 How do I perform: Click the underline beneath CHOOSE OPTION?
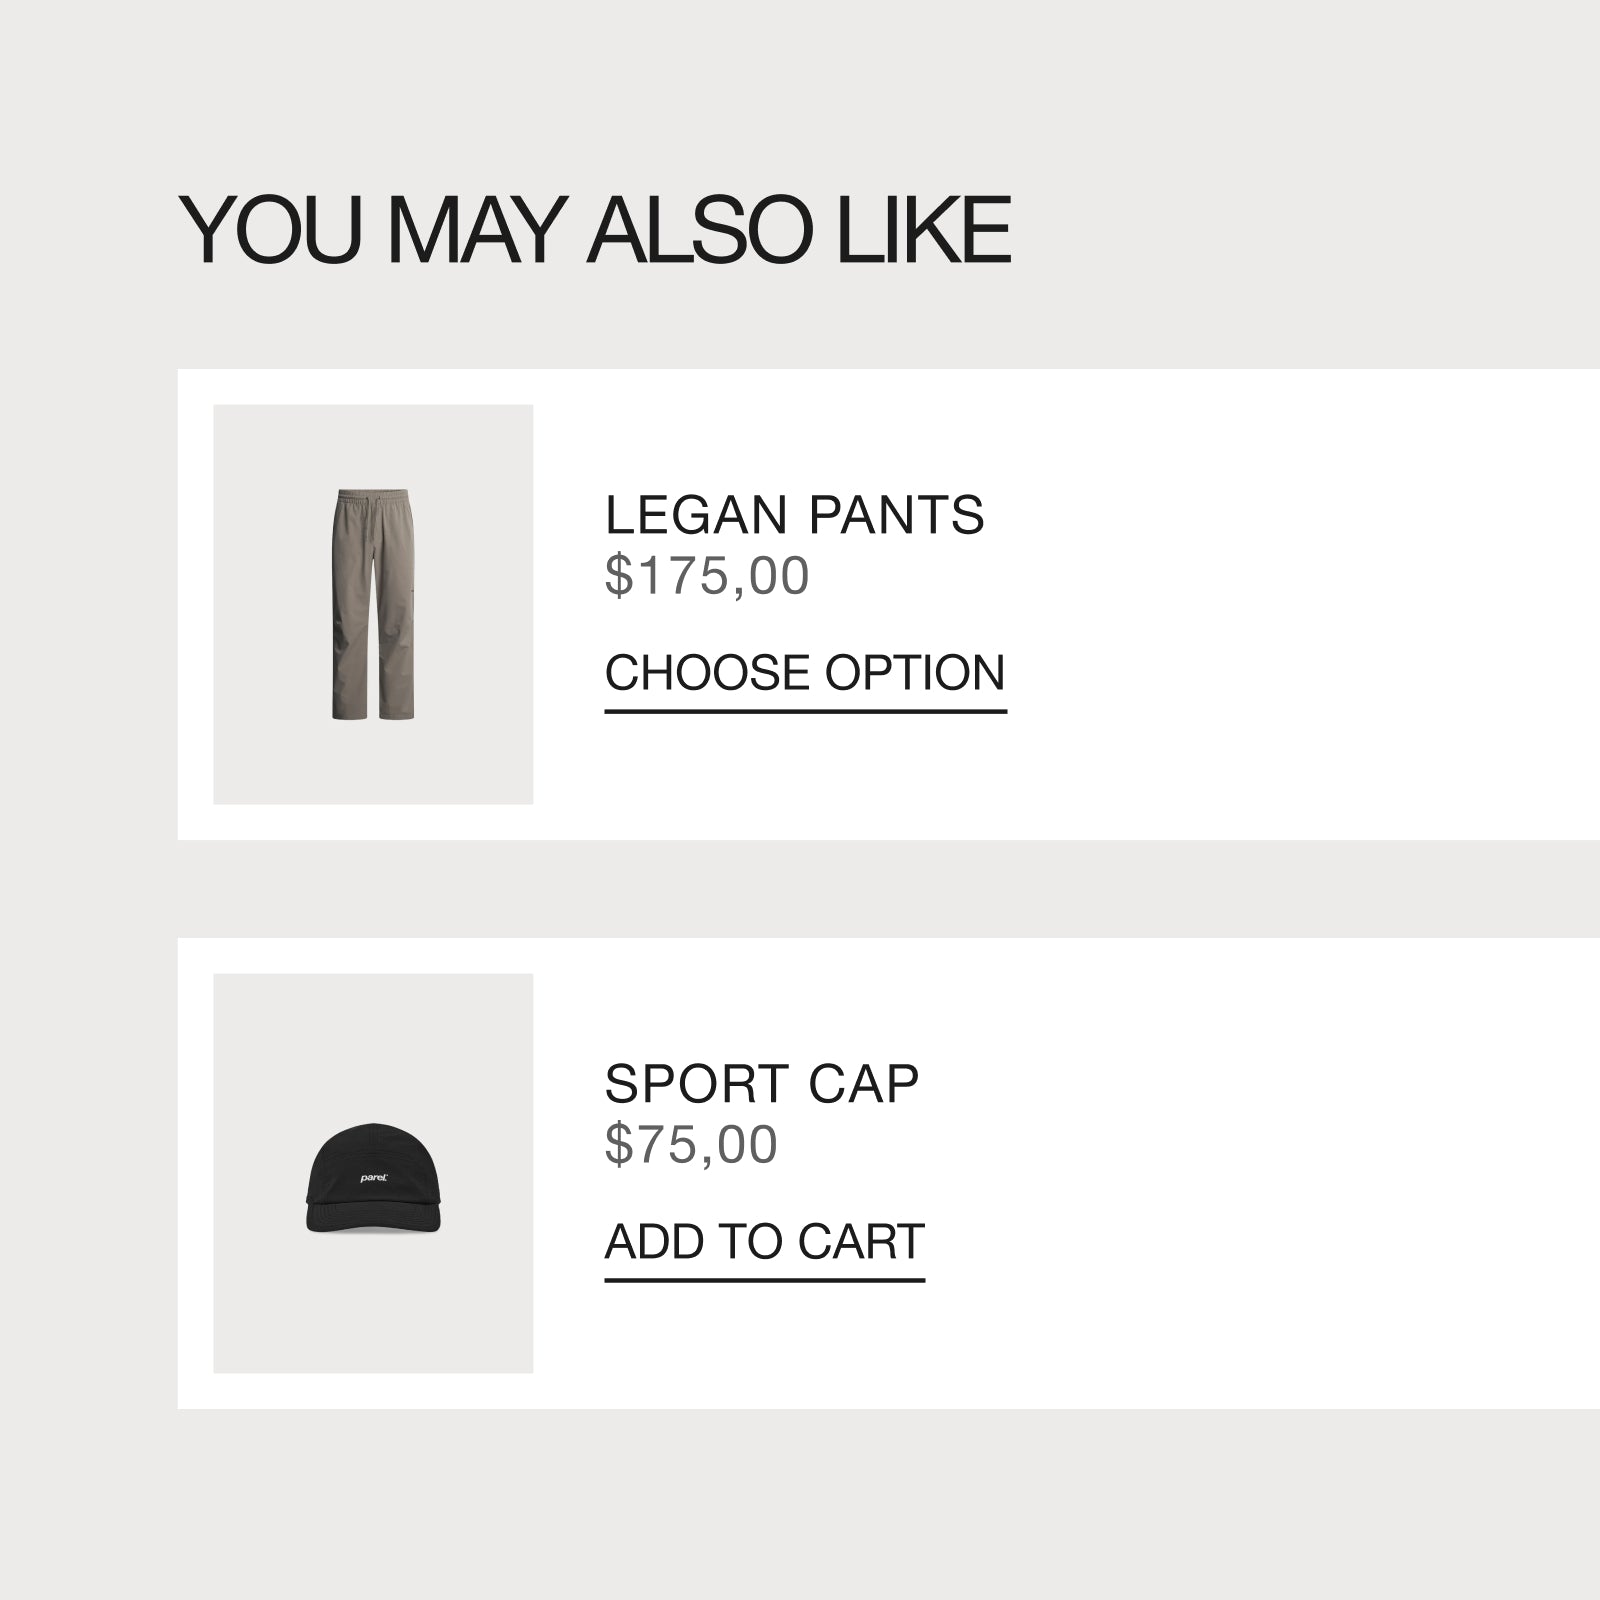805,711
